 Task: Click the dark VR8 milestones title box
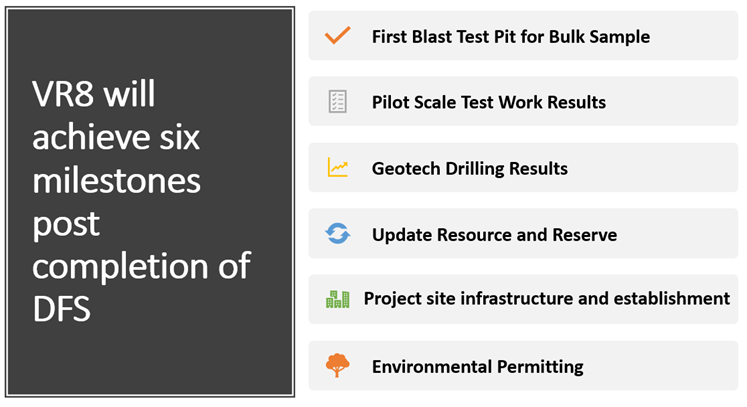(150, 202)
